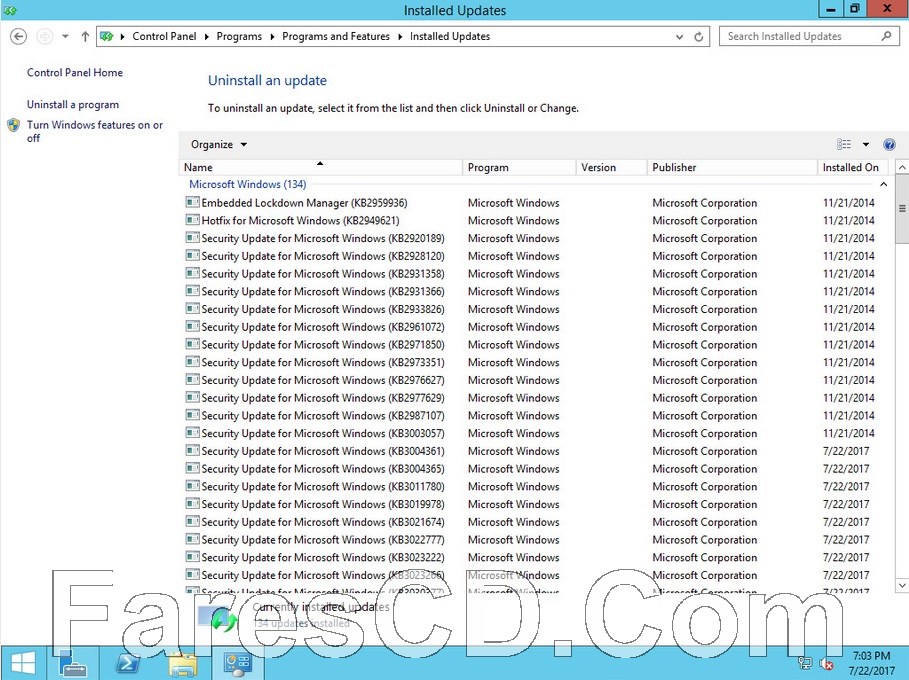Sort by the Version column header
Screen dimensions: 909x680
click(x=611, y=167)
